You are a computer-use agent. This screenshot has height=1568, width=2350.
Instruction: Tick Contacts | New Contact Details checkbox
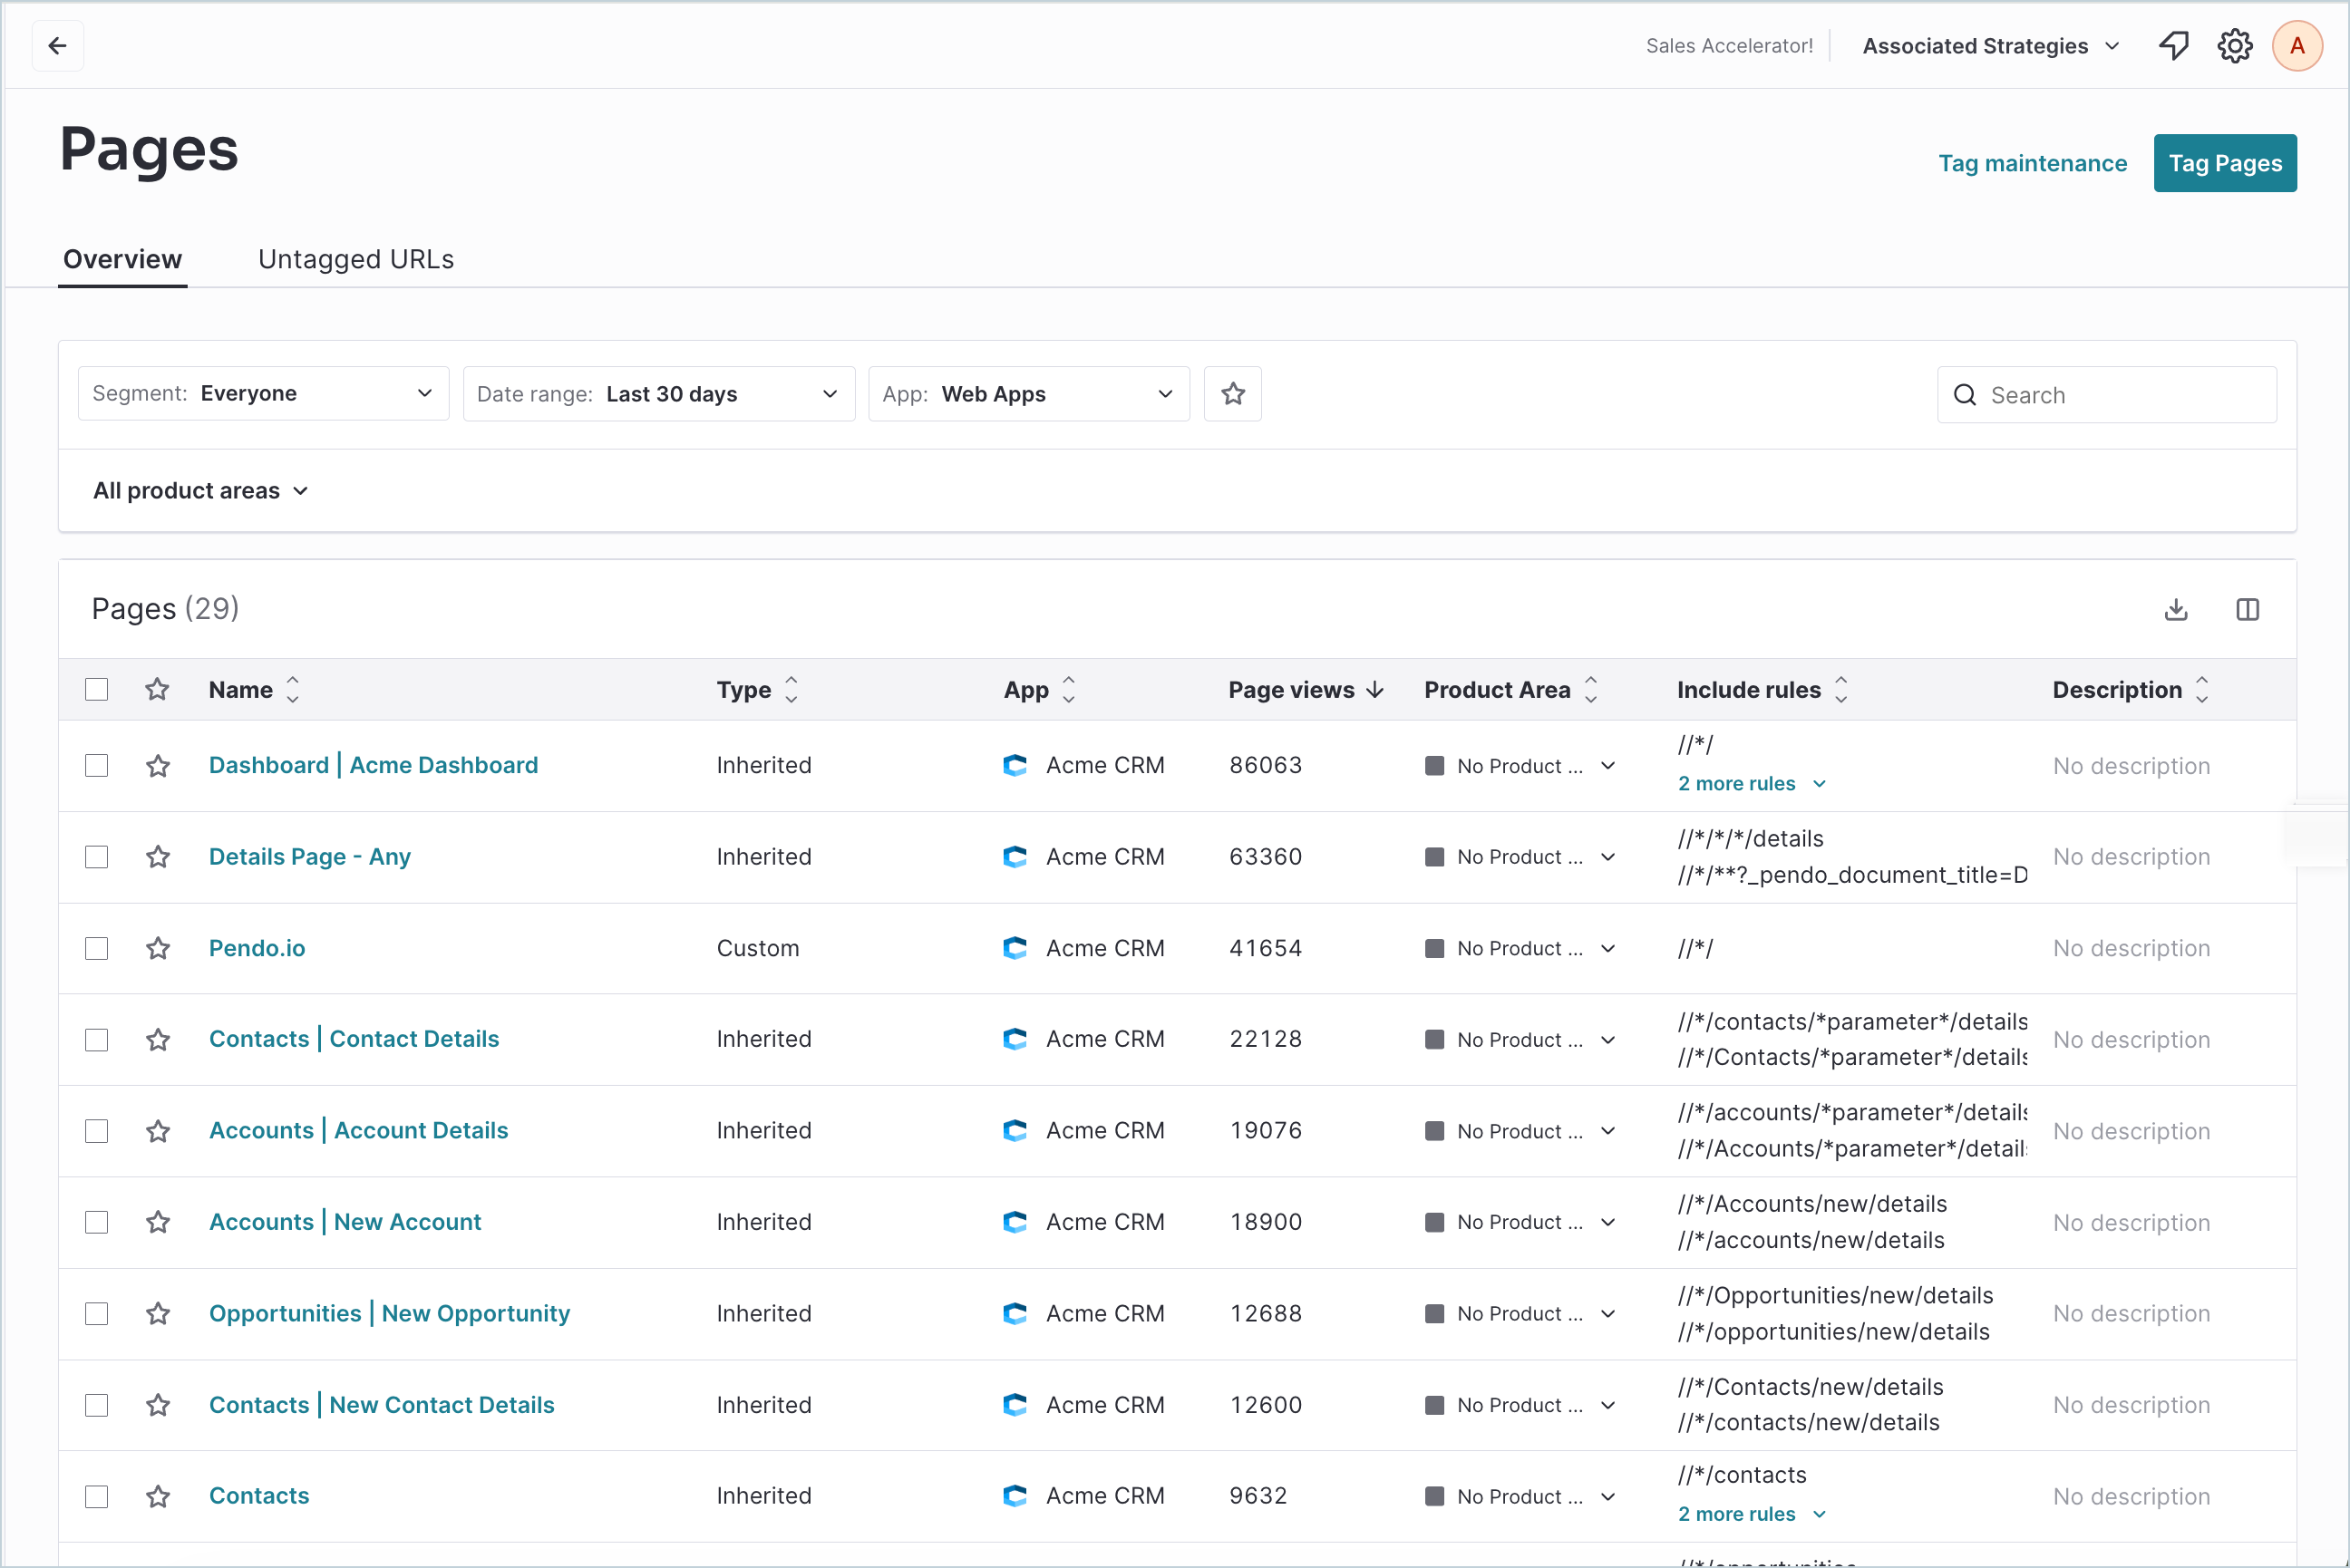pos(97,1405)
